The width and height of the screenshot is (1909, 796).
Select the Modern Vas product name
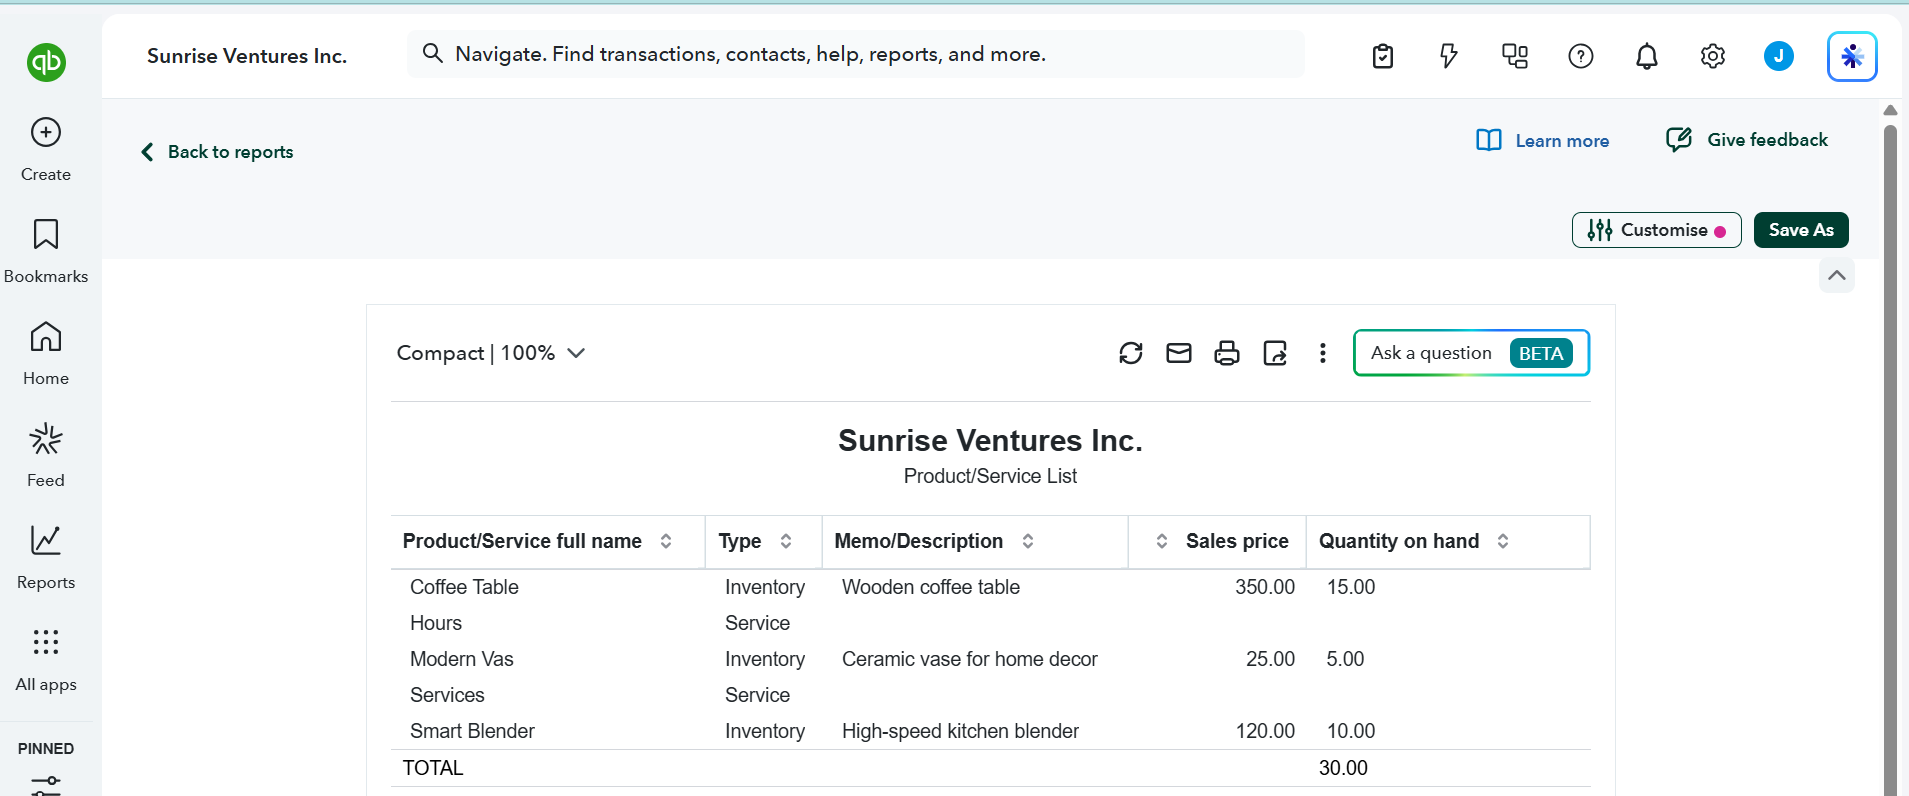462,659
